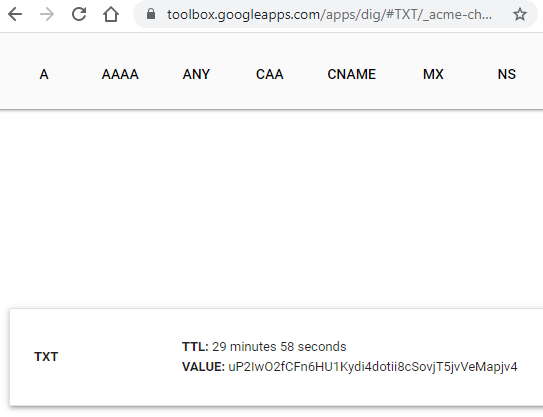View site security via lock icon
The width and height of the screenshot is (543, 417).
coord(151,14)
